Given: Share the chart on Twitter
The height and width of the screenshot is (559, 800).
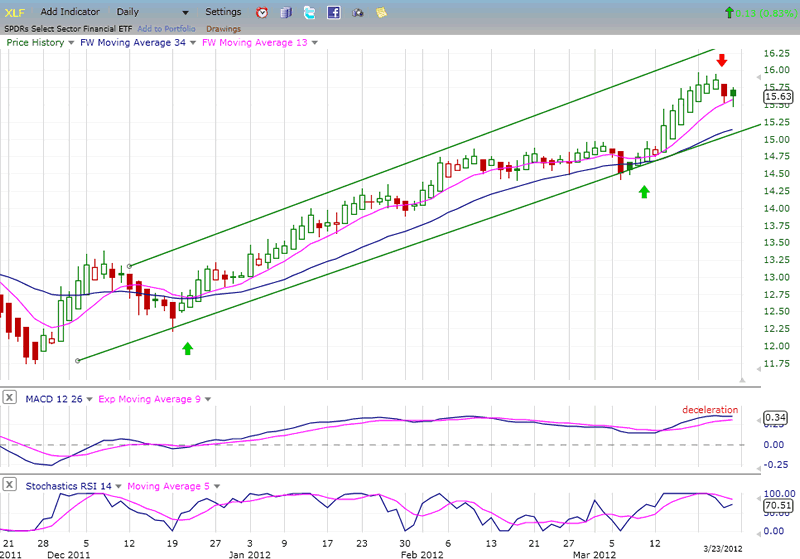Looking at the screenshot, I should tap(310, 13).
